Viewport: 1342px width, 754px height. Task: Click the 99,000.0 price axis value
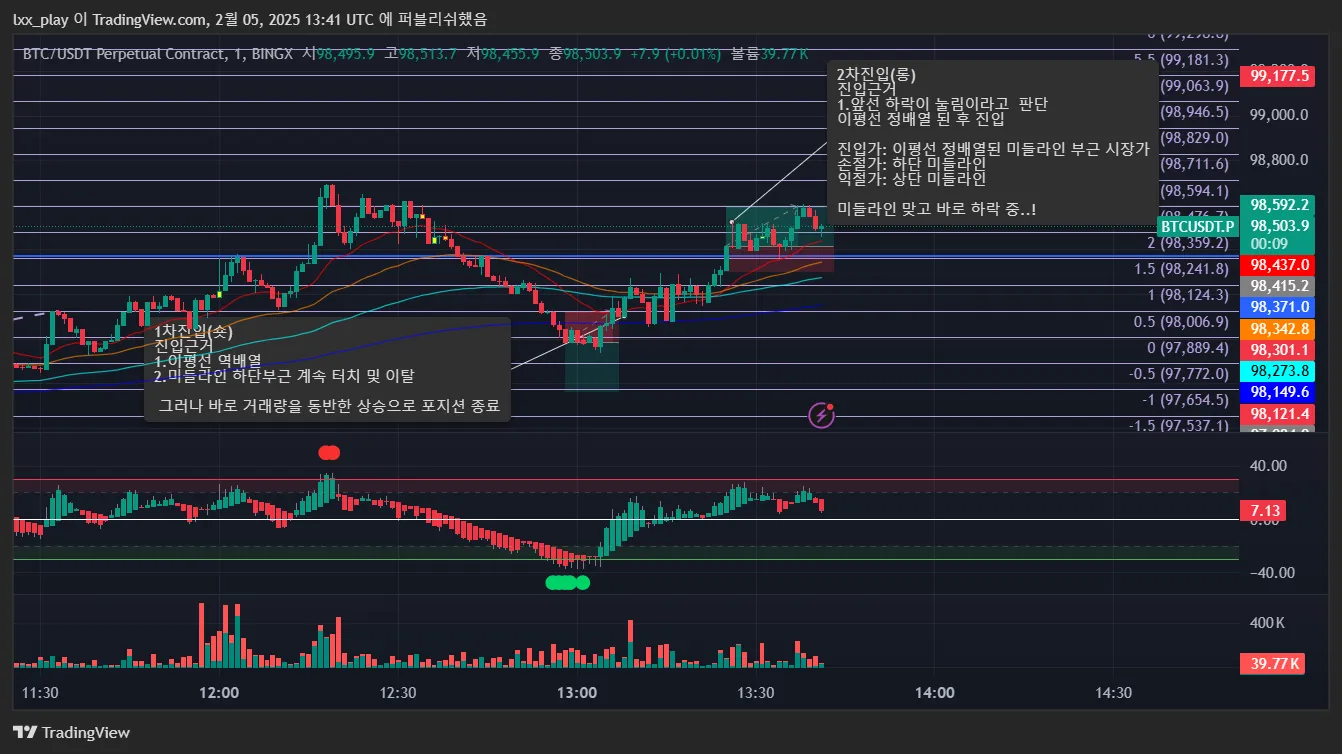click(x=1278, y=114)
